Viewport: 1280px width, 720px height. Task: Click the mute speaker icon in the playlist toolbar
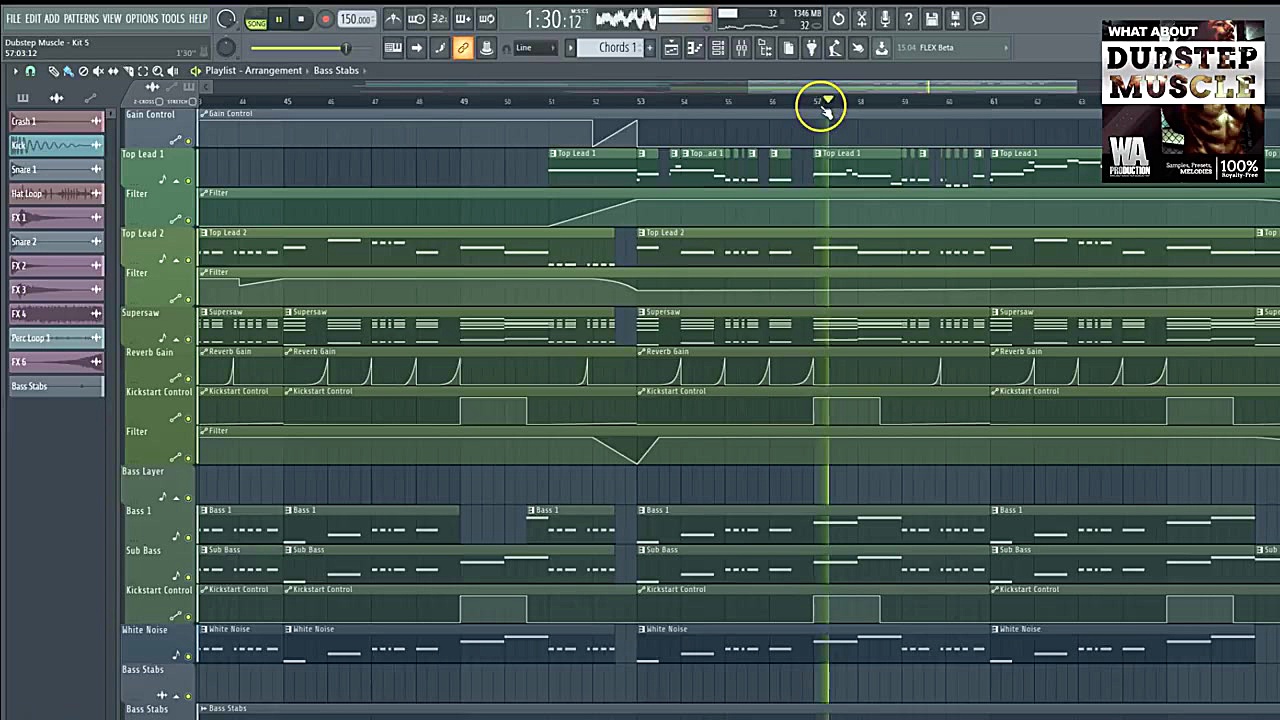coord(98,70)
